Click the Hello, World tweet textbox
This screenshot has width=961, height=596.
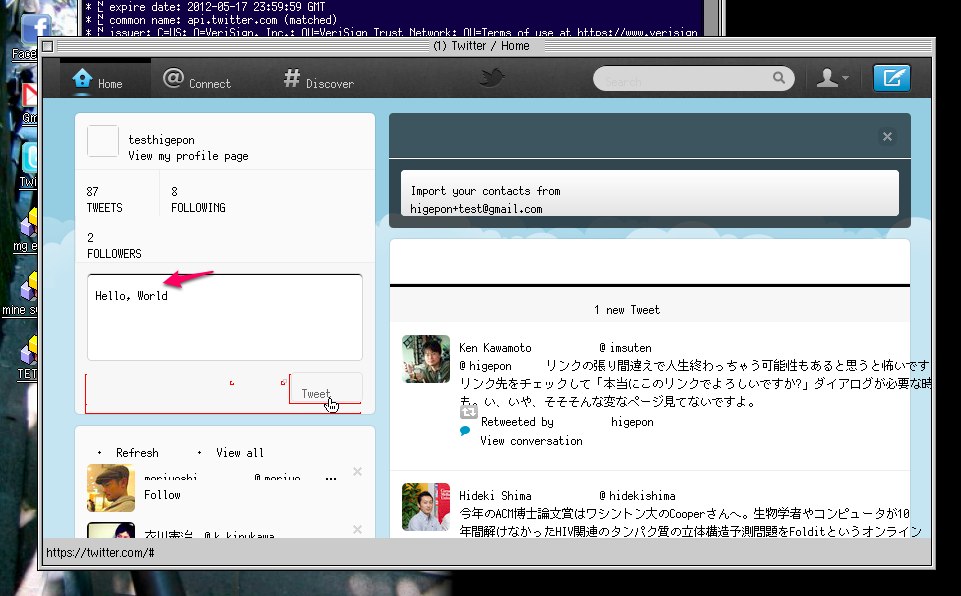[225, 318]
